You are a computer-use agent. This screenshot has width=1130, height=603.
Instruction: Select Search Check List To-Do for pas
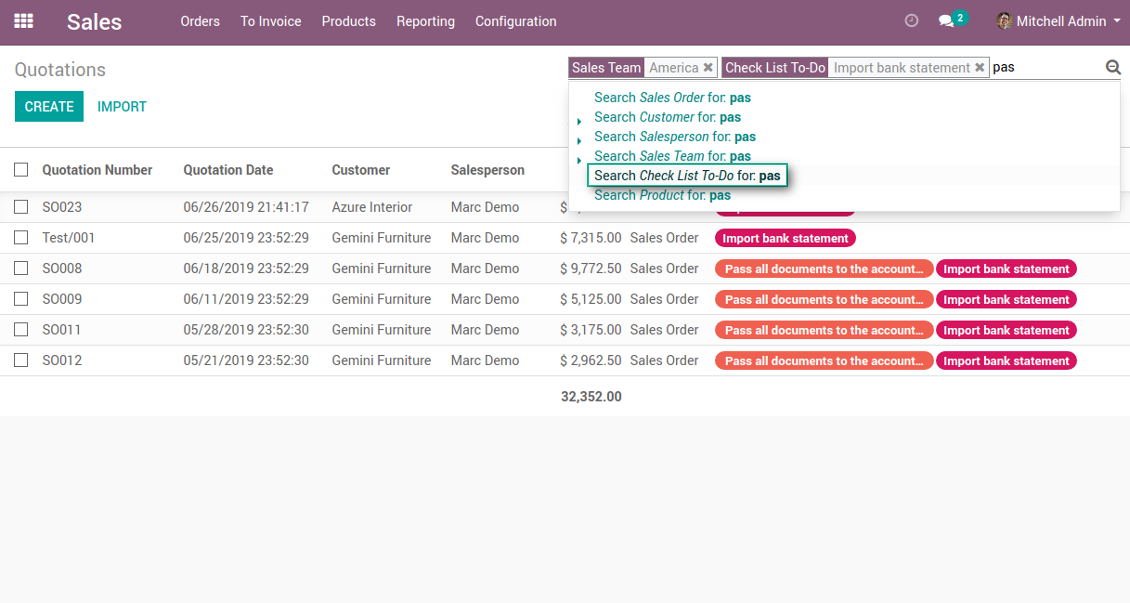coord(687,176)
